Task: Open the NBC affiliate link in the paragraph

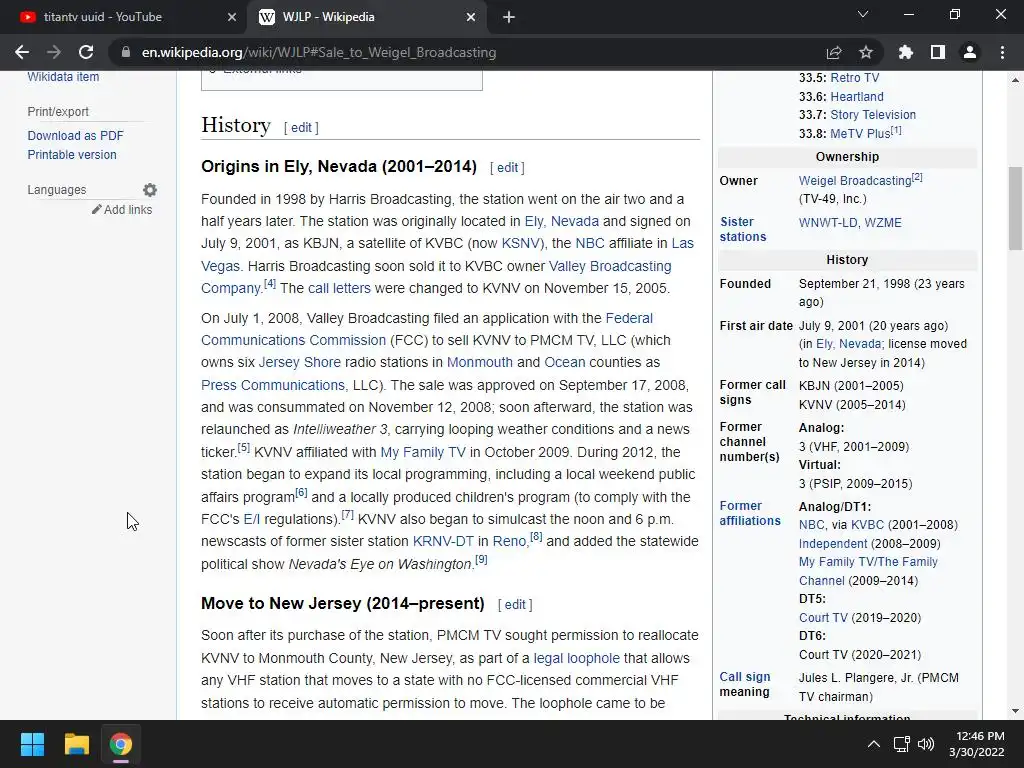Action: point(590,244)
